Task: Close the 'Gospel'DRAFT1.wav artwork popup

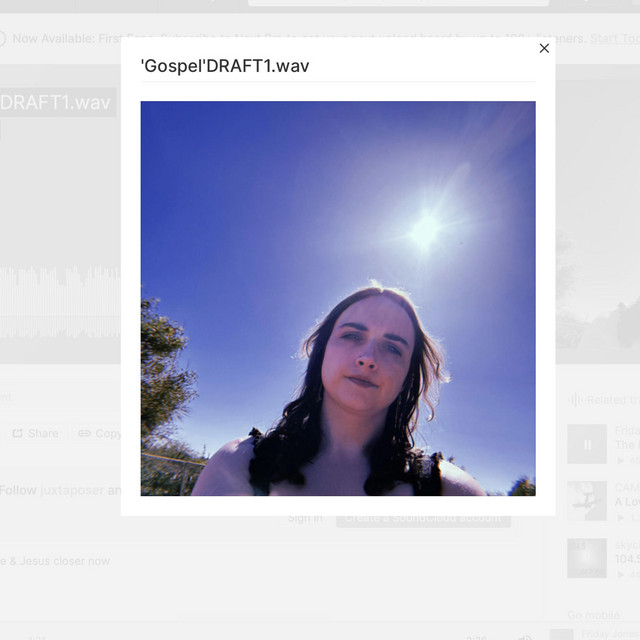Action: [x=544, y=48]
